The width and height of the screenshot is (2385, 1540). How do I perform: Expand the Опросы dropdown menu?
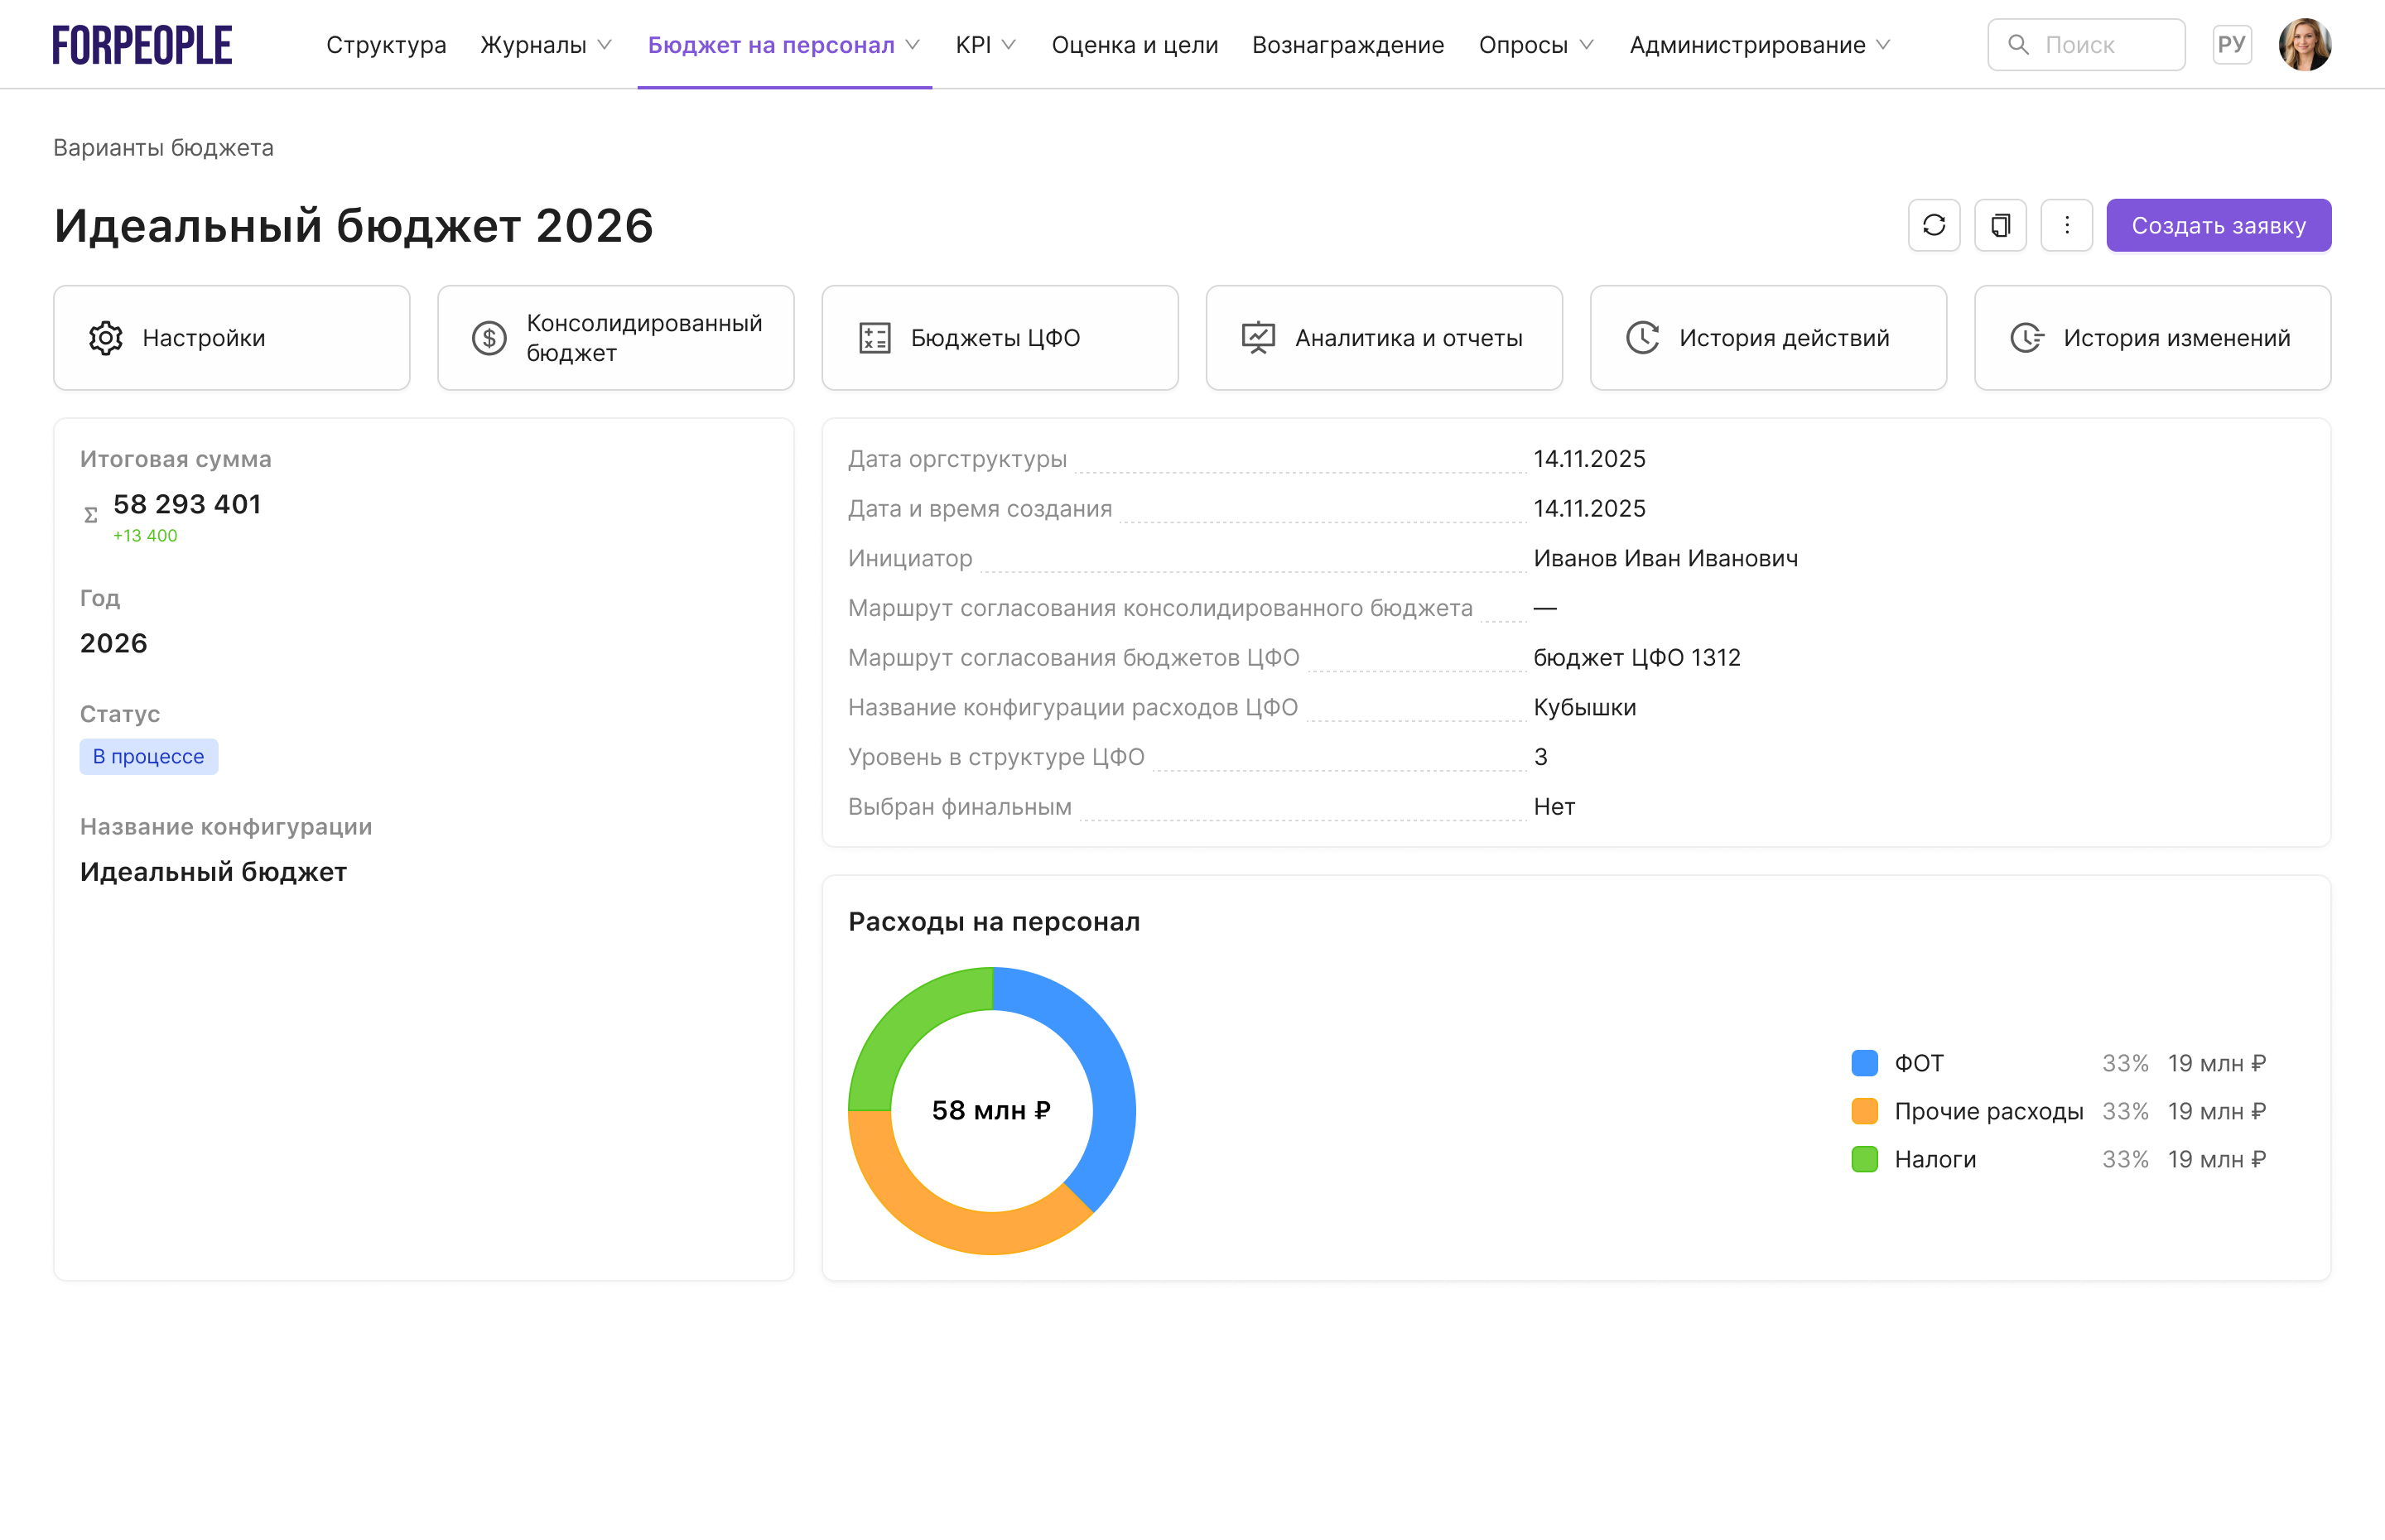[x=1535, y=45]
